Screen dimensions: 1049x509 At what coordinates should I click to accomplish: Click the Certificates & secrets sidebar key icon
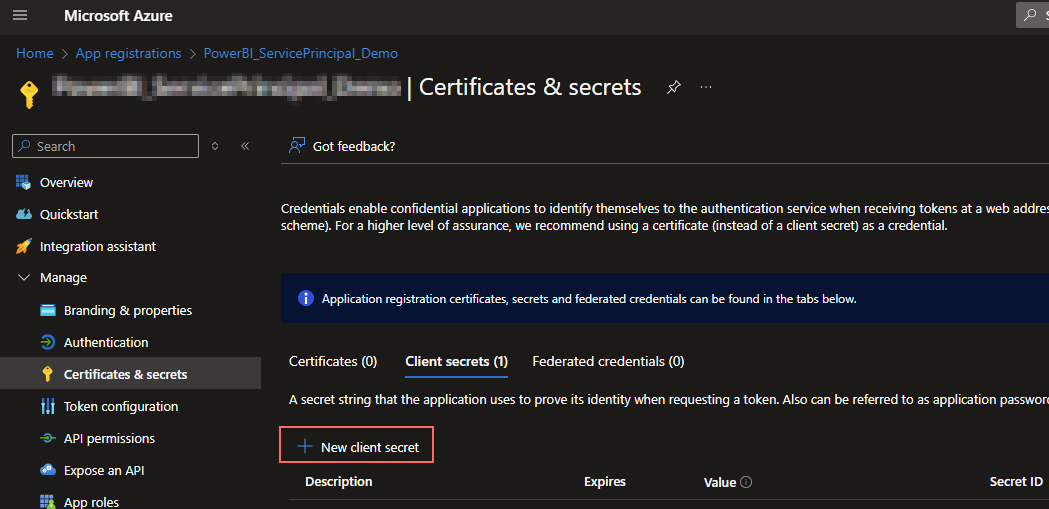pyautogui.click(x=47, y=374)
